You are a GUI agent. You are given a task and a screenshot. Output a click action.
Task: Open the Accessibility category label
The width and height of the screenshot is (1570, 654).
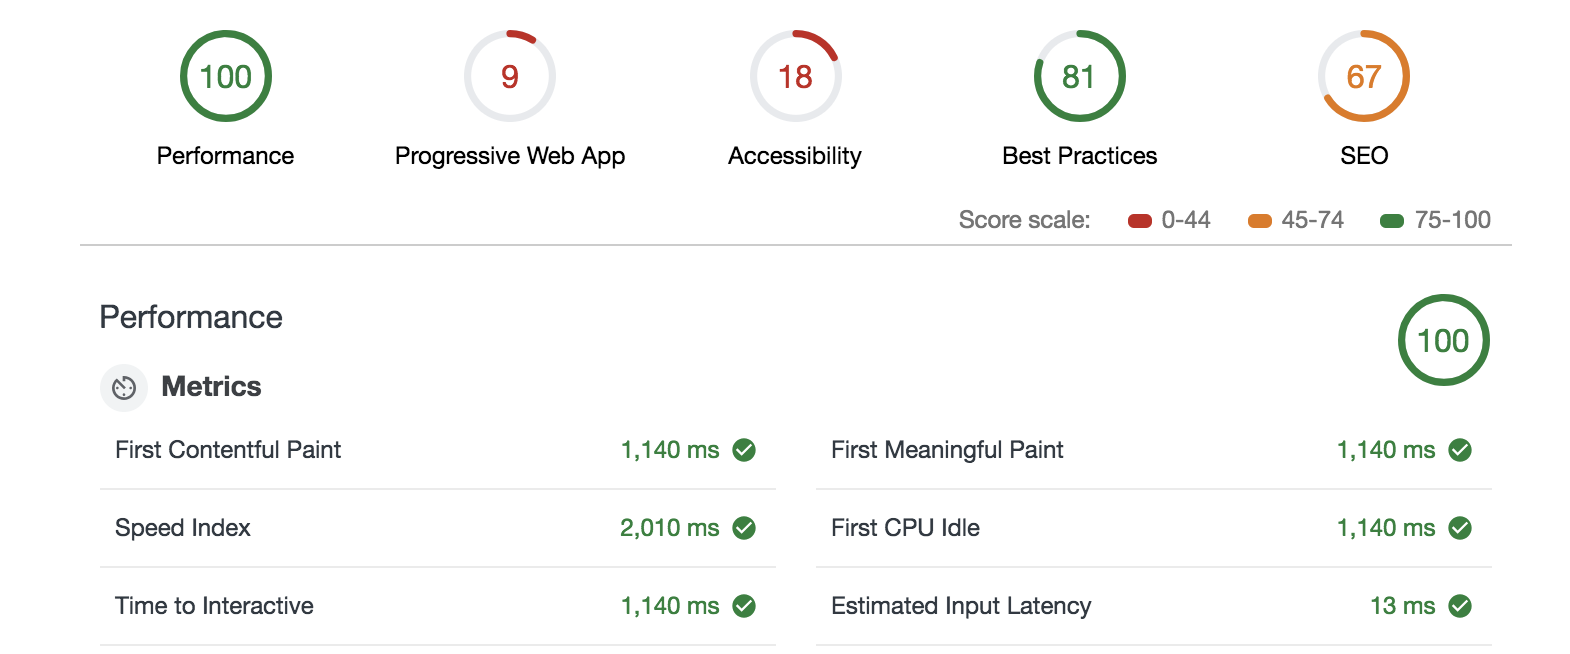pos(795,156)
